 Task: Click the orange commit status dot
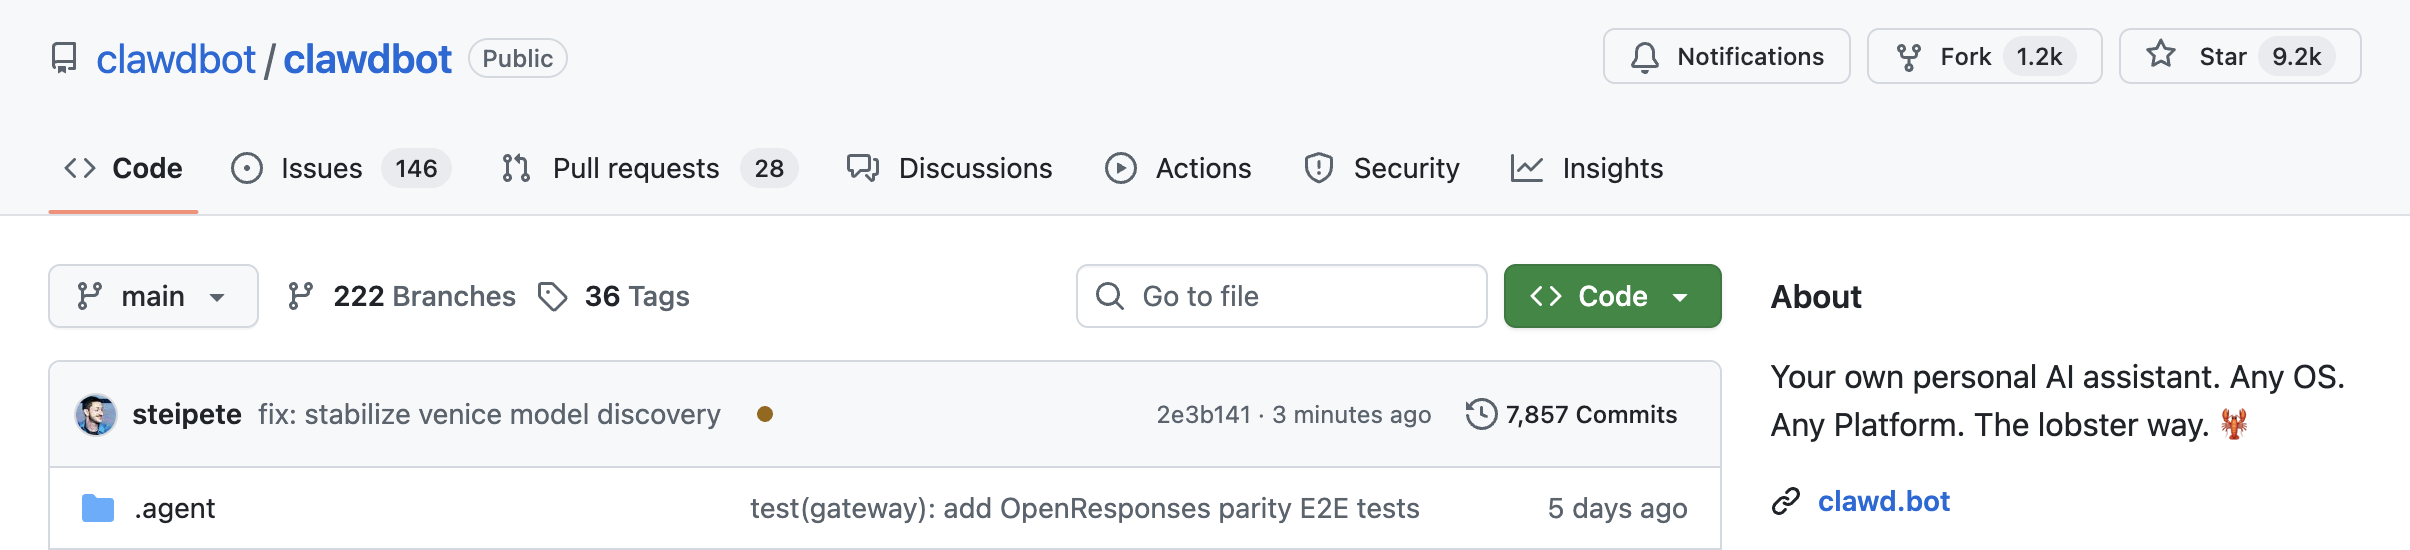[x=765, y=414]
